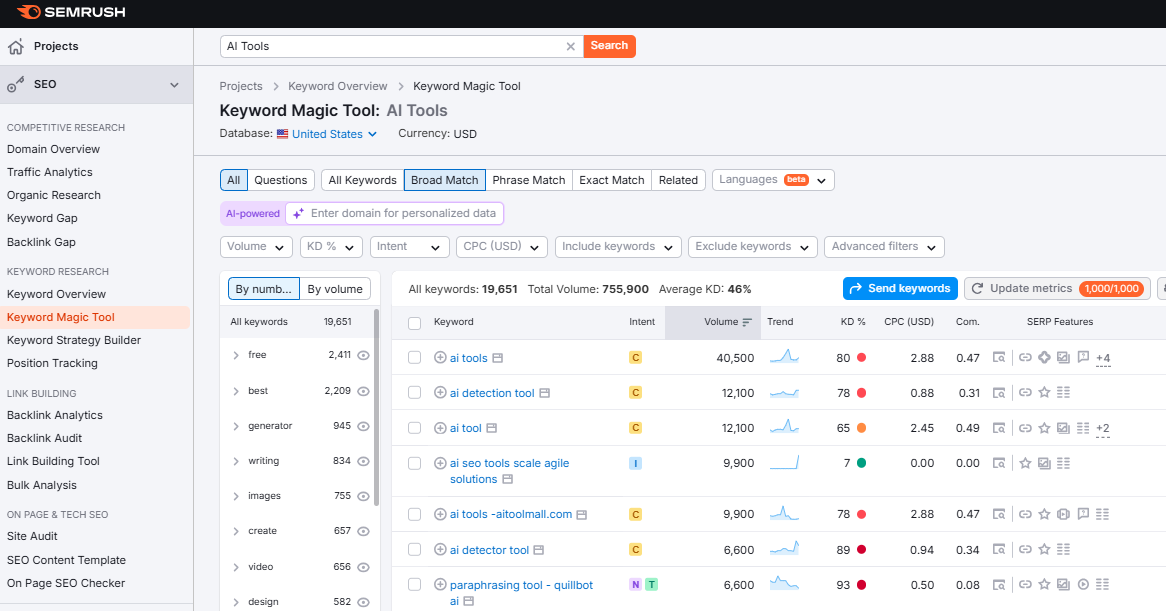Screen dimensions: 1166x611
Task: Open the CPC (USD) filter dropdown
Action: click(x=502, y=247)
